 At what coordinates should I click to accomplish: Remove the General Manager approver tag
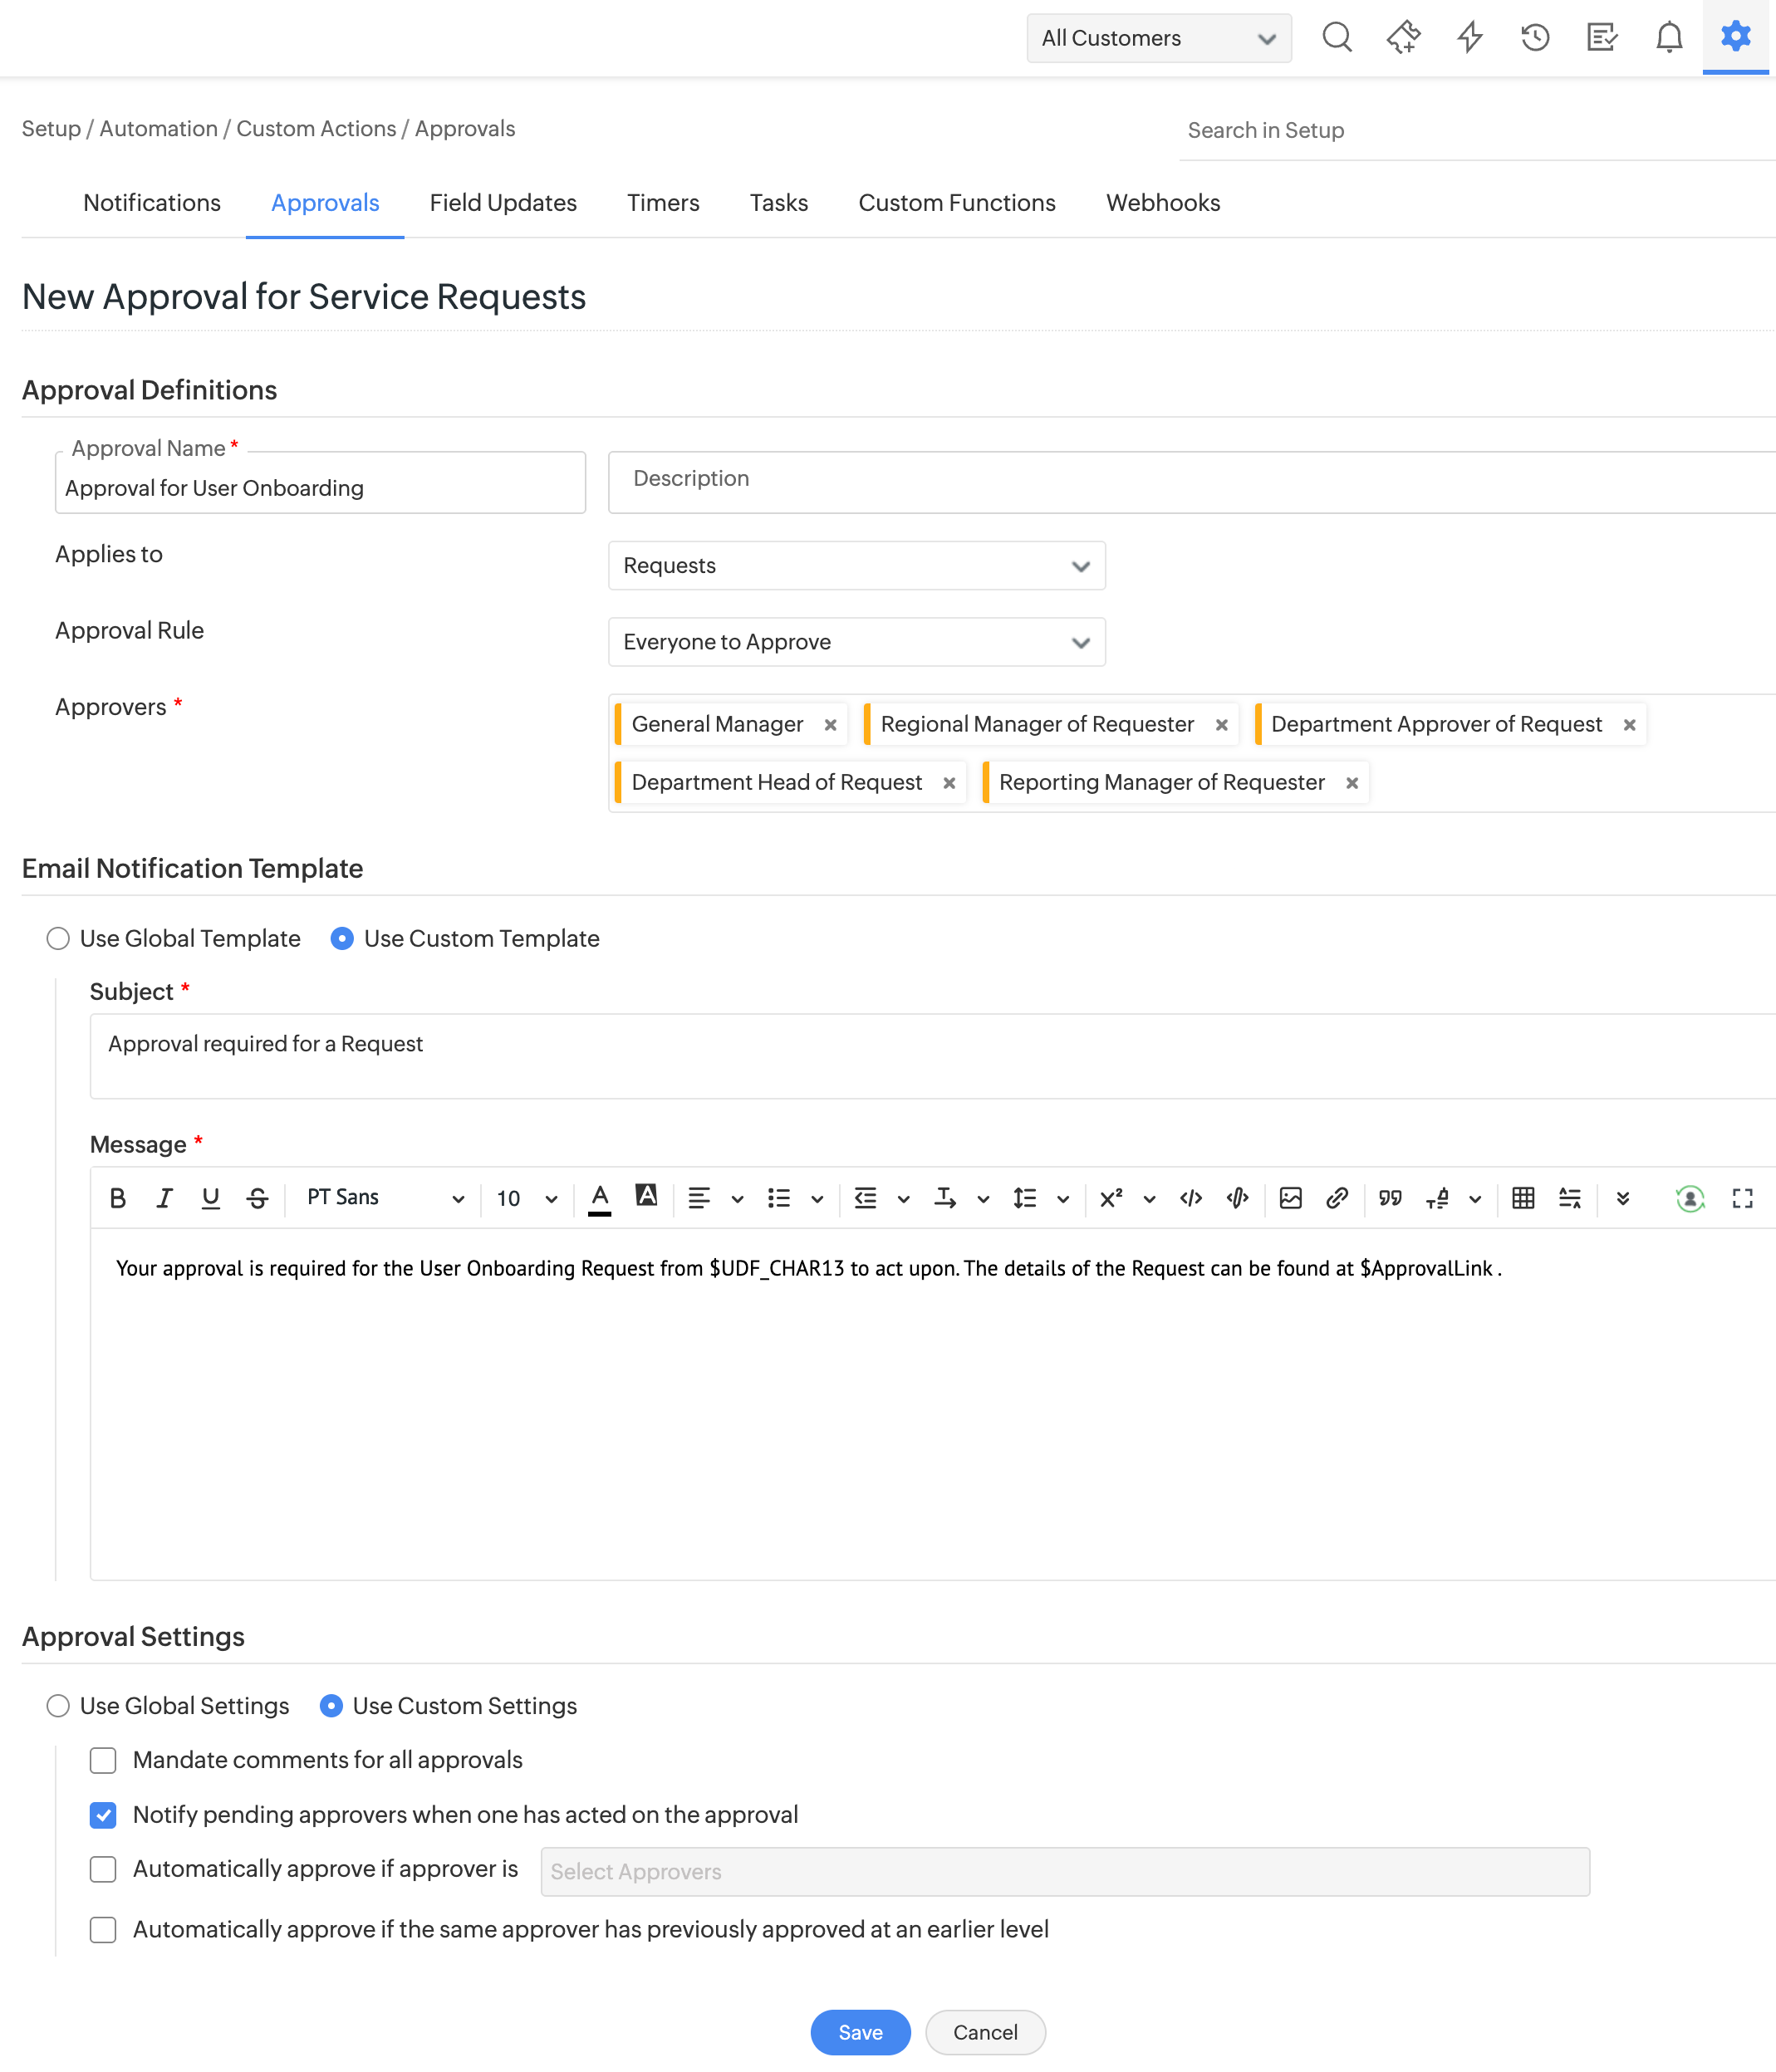click(x=830, y=725)
